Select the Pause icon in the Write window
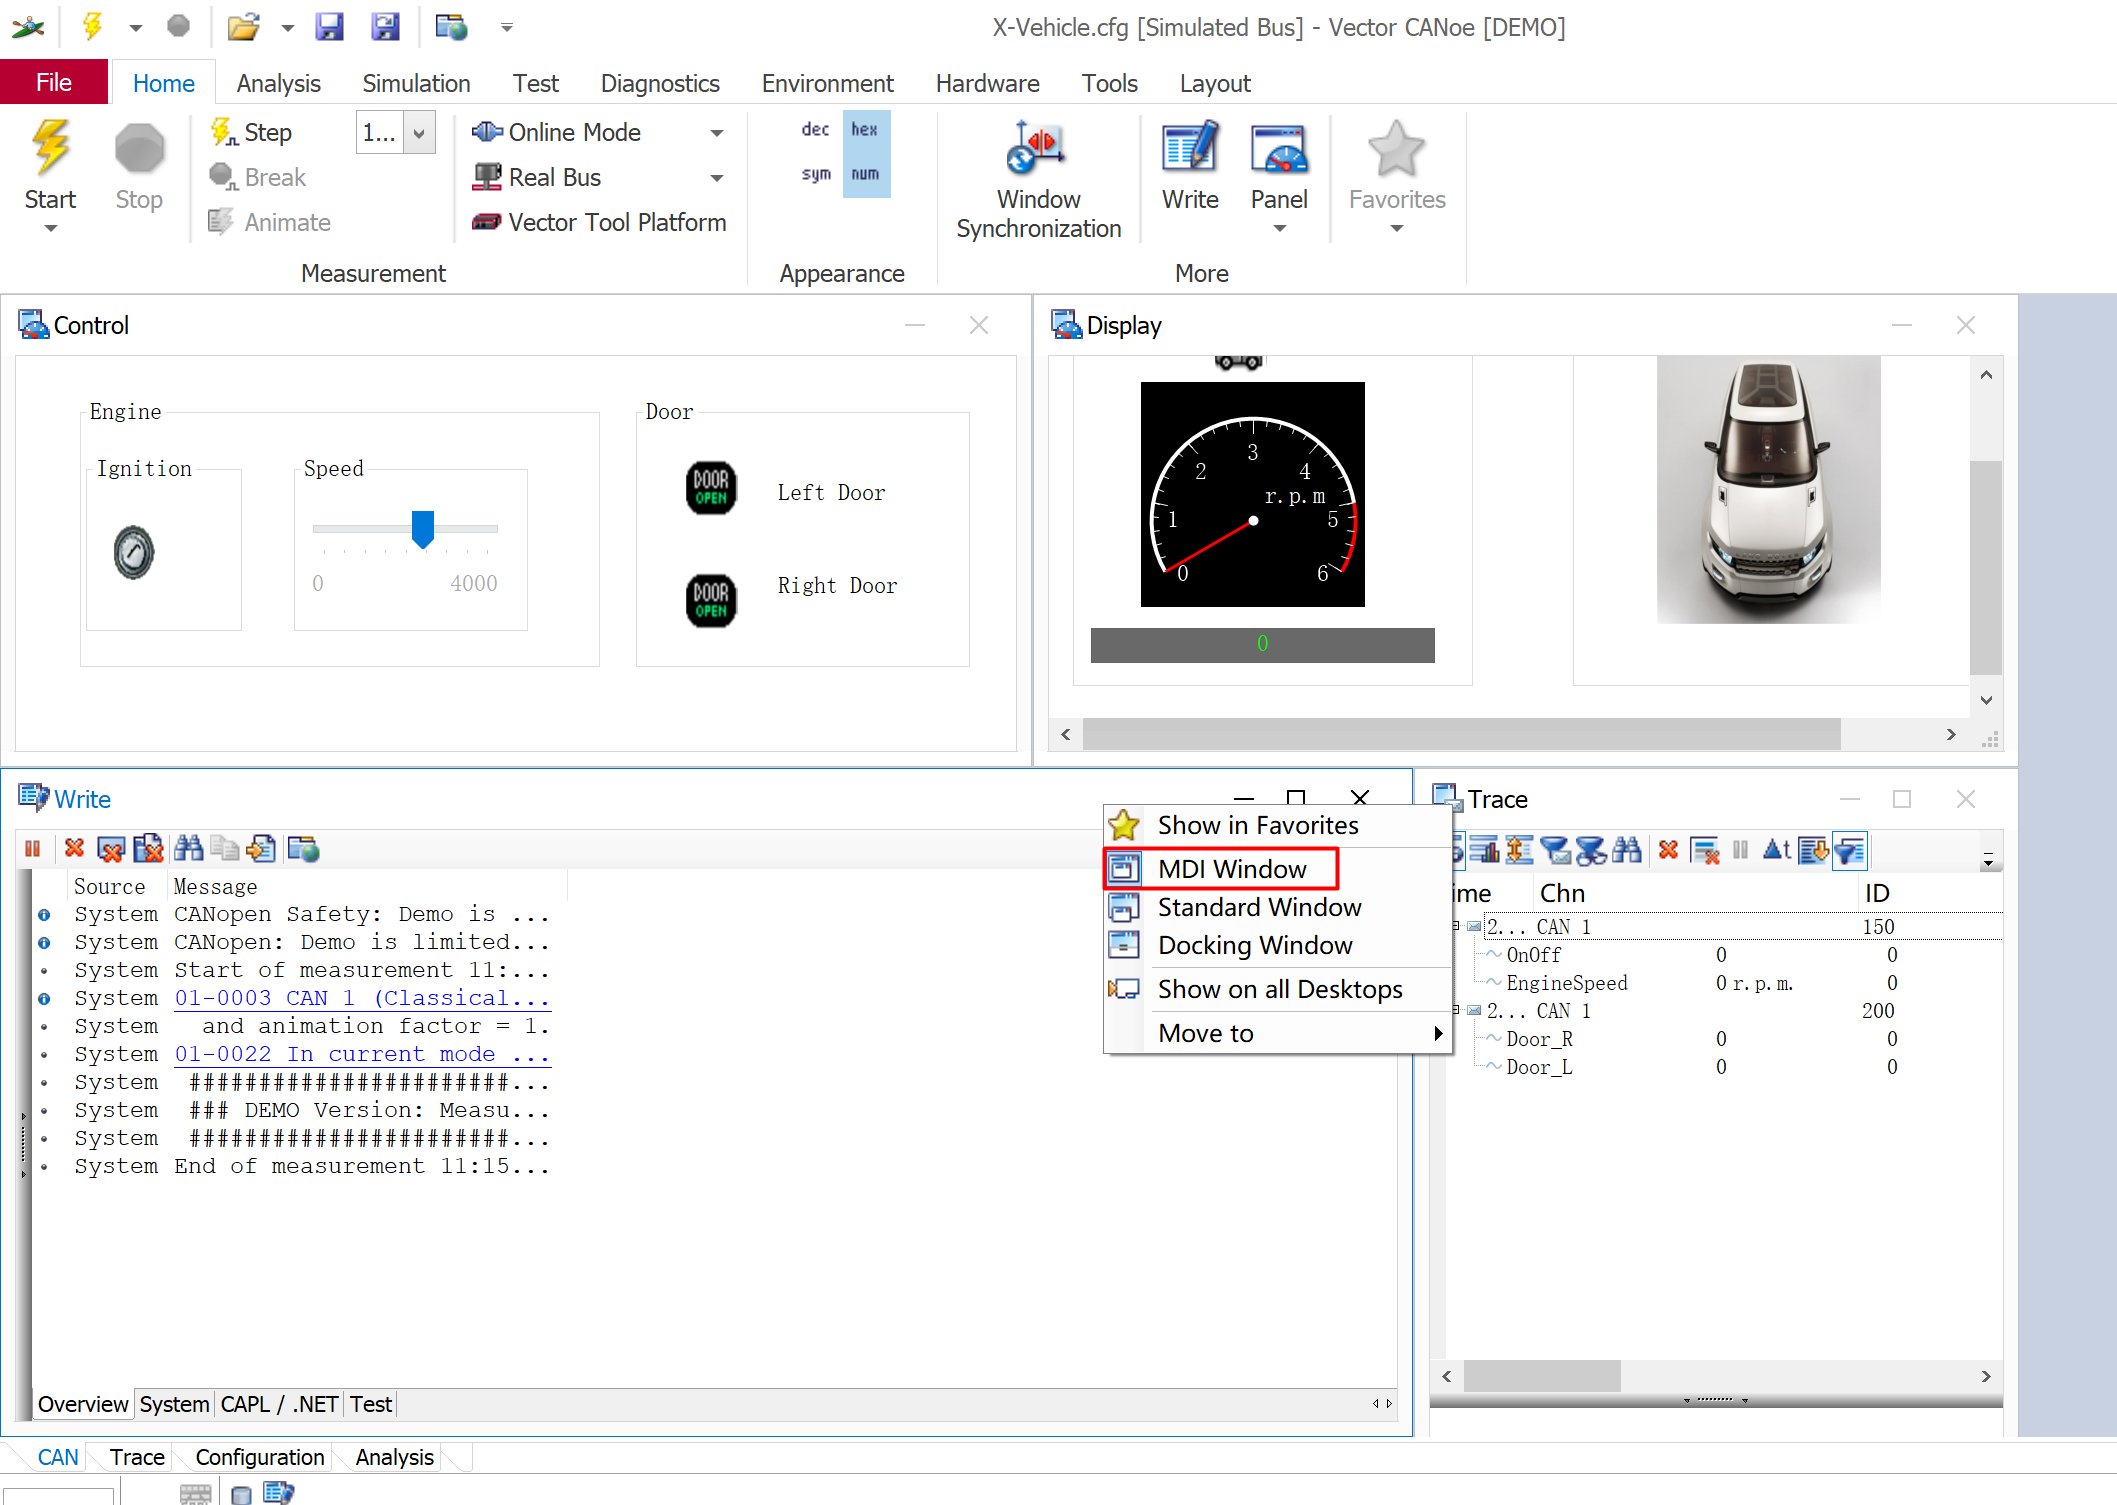This screenshot has width=2117, height=1505. point(33,848)
